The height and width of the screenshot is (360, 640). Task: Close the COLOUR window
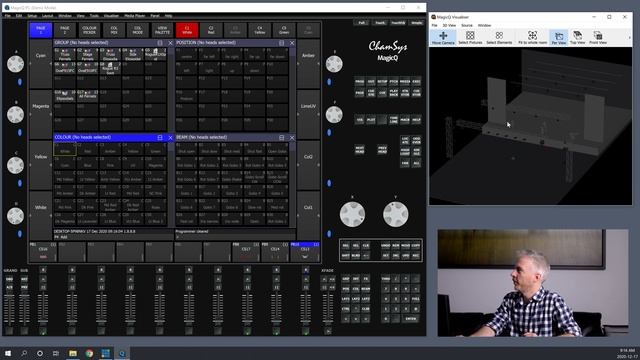(x=170, y=138)
